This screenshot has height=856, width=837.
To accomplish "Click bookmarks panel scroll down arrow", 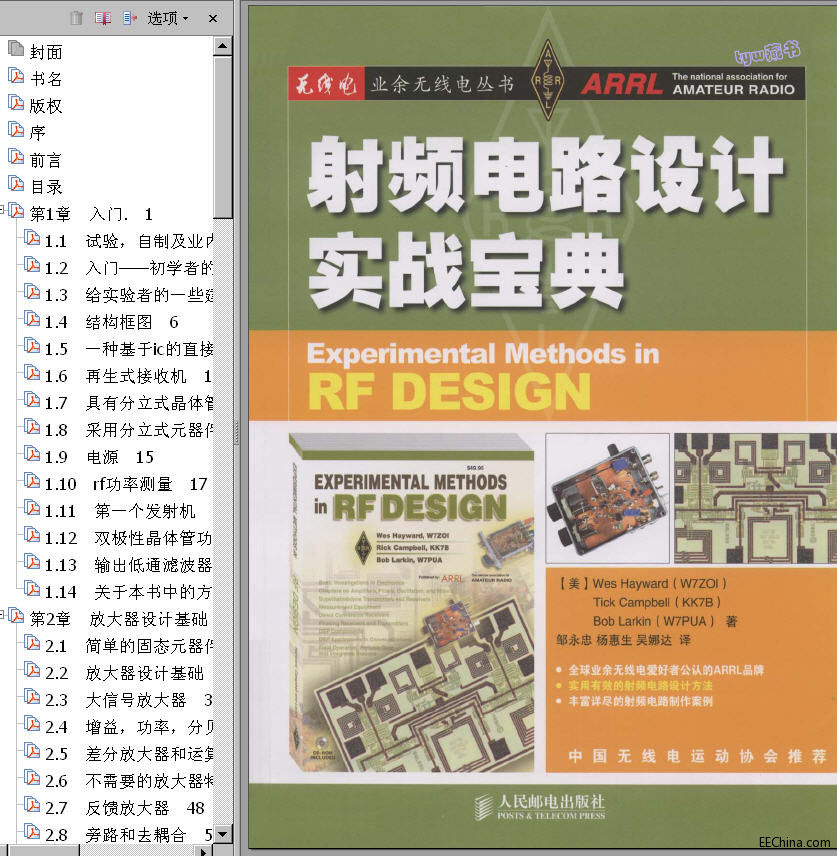I will [222, 834].
